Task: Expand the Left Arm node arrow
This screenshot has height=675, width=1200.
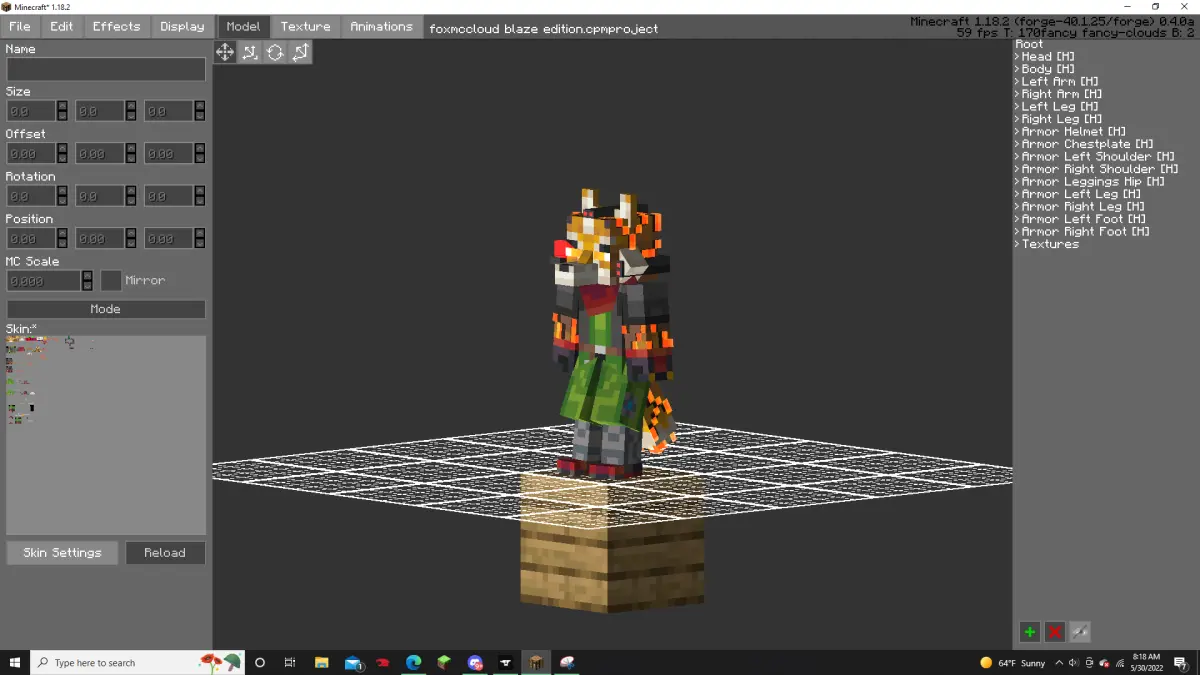Action: pyautogui.click(x=1018, y=82)
